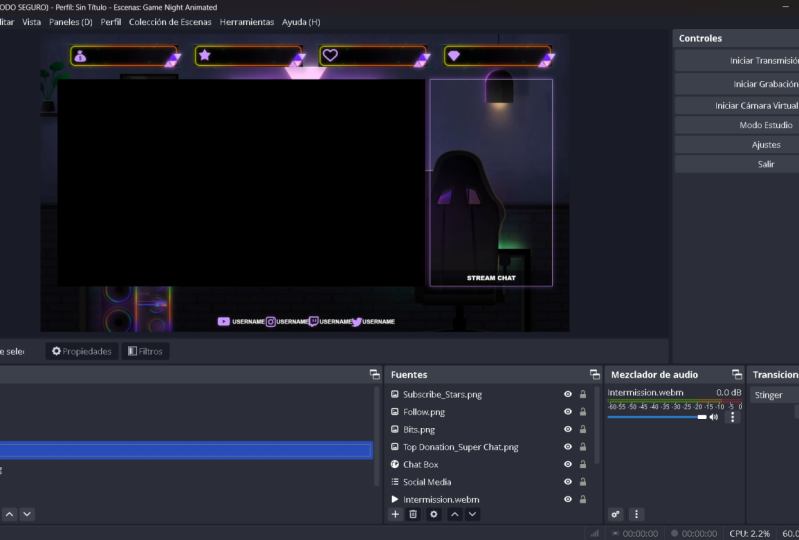Viewport: 799px width, 540px height.
Task: Click the Salir button
Action: (737, 164)
